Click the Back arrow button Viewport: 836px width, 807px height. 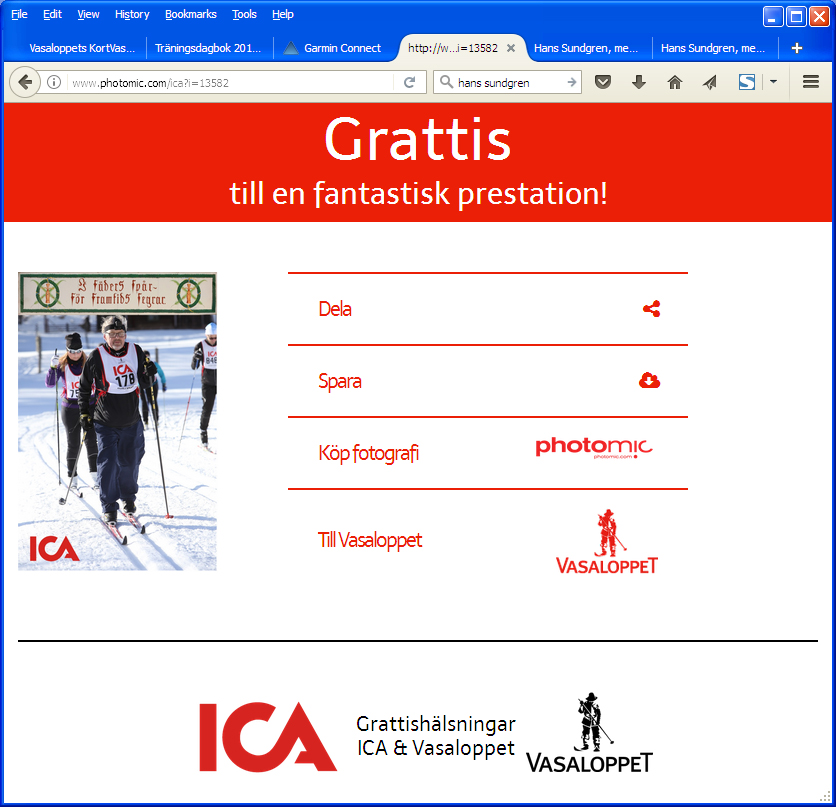click(25, 82)
